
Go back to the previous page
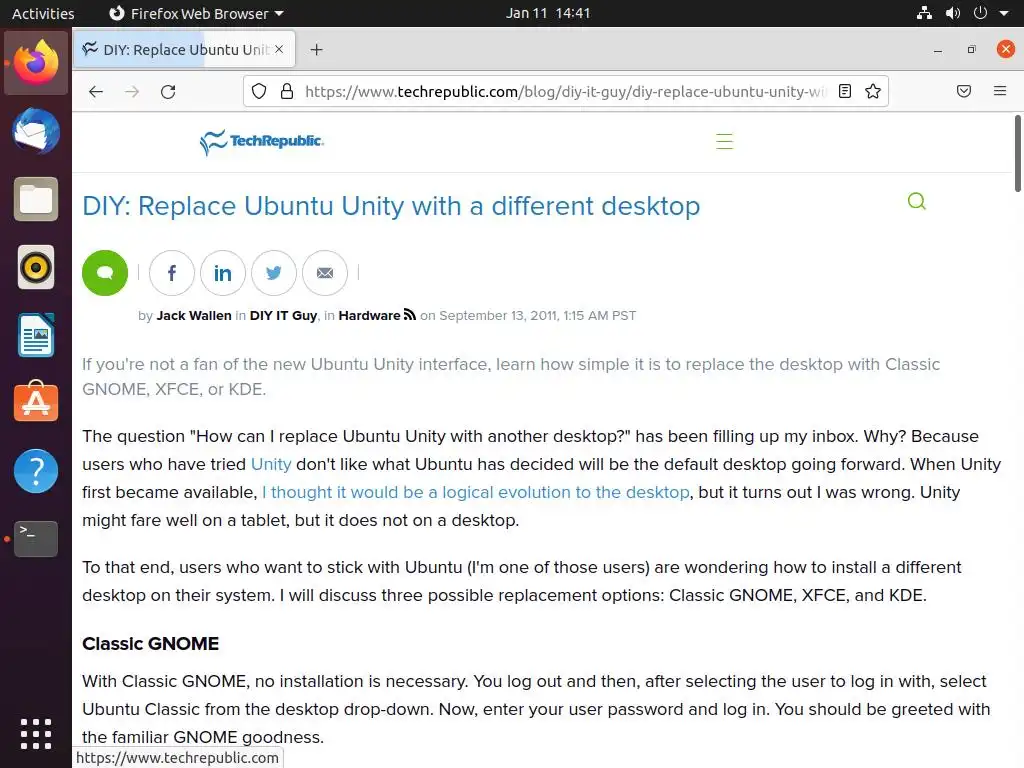click(x=96, y=91)
